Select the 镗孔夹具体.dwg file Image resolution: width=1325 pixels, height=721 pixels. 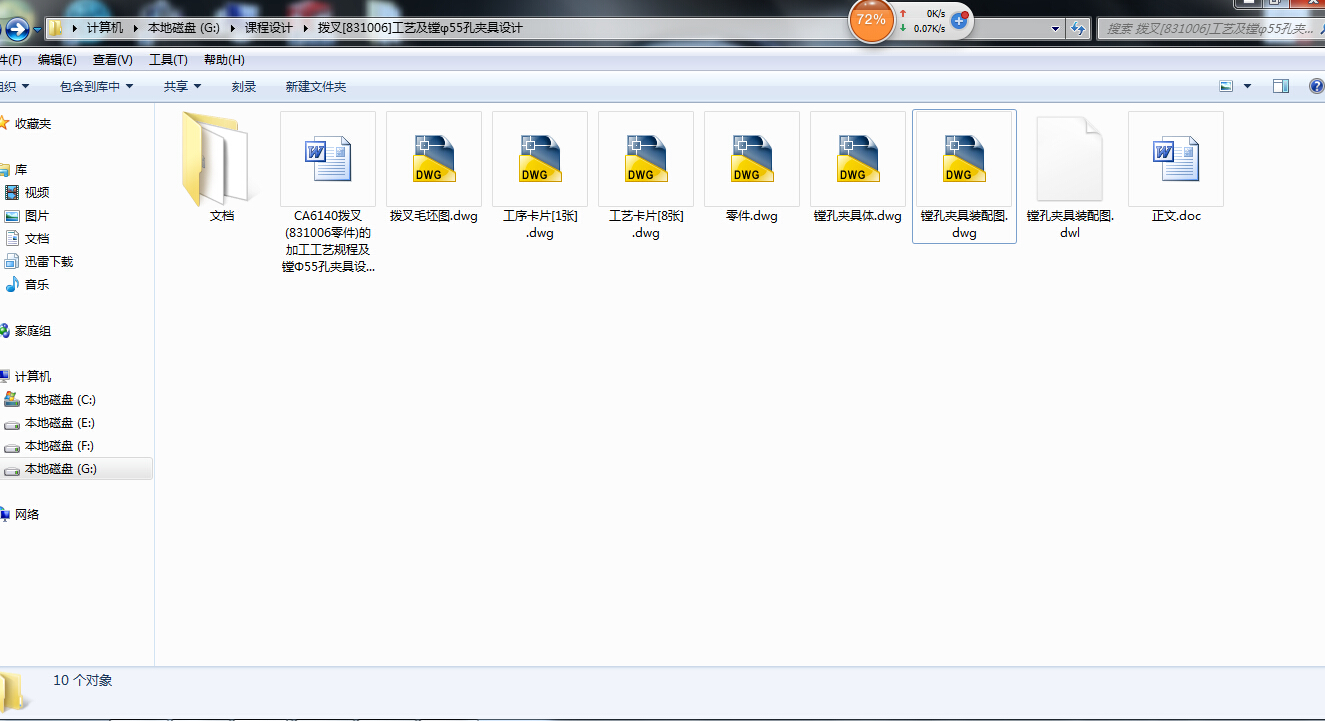pos(858,167)
